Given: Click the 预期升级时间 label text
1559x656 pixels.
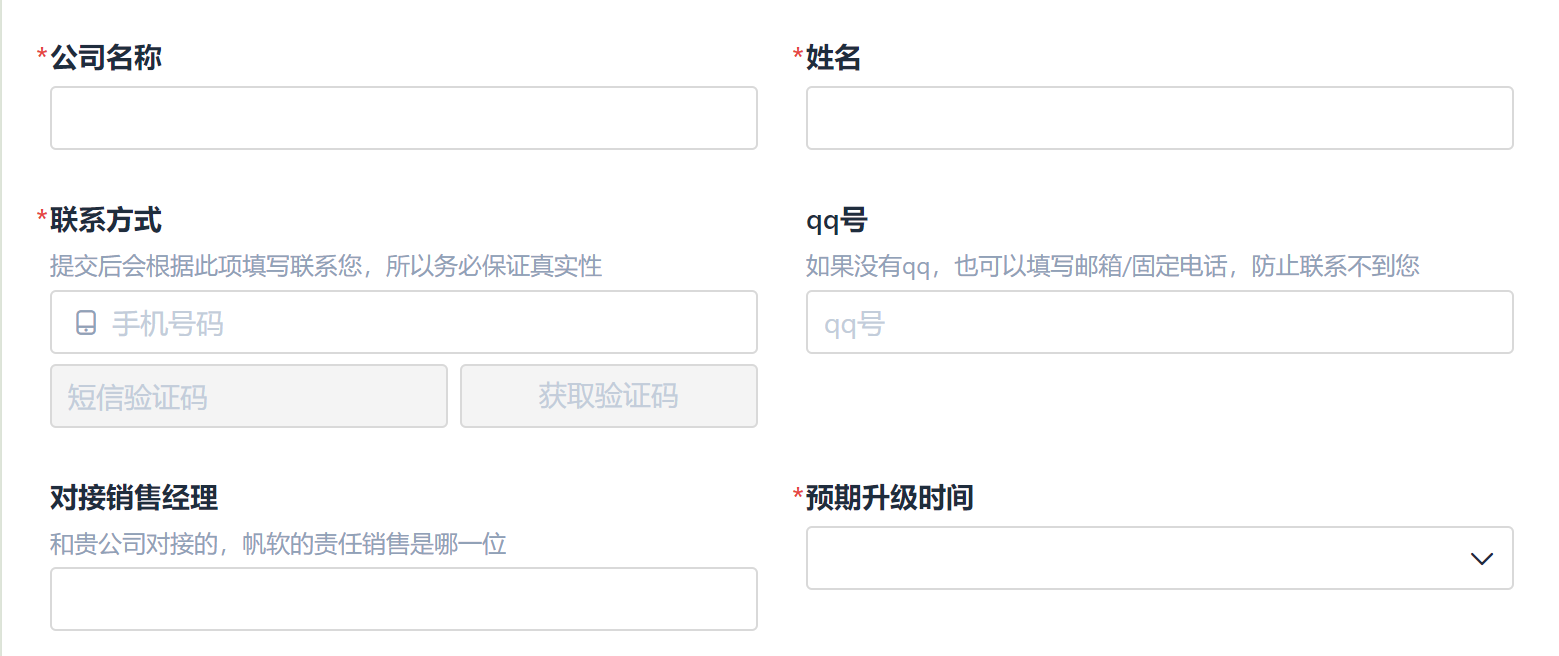Looking at the screenshot, I should (889, 497).
